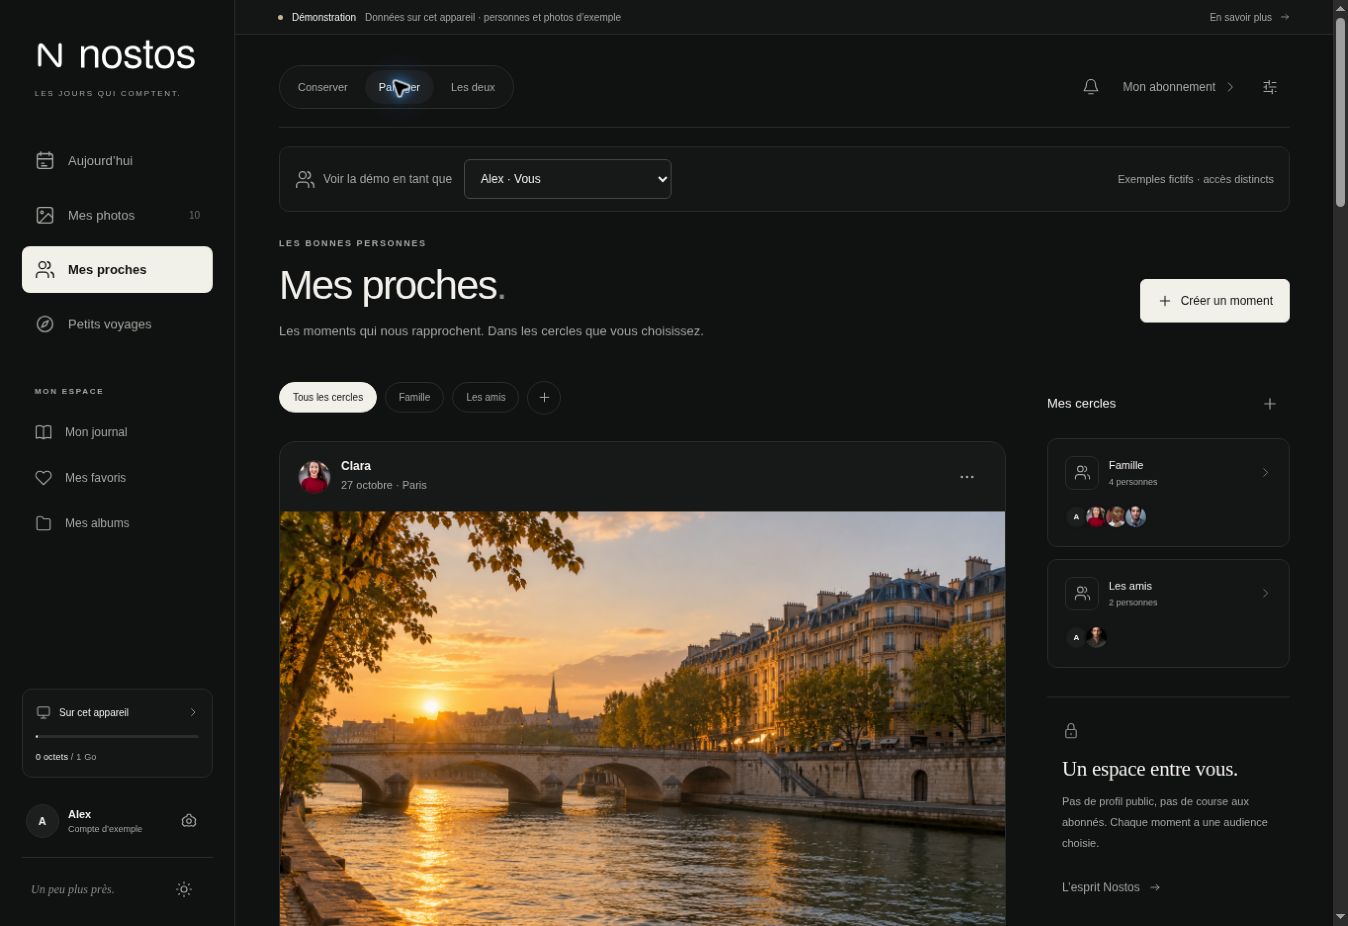The image size is (1348, 926).
Task: Filter by Les amis chip
Action: coord(486,397)
